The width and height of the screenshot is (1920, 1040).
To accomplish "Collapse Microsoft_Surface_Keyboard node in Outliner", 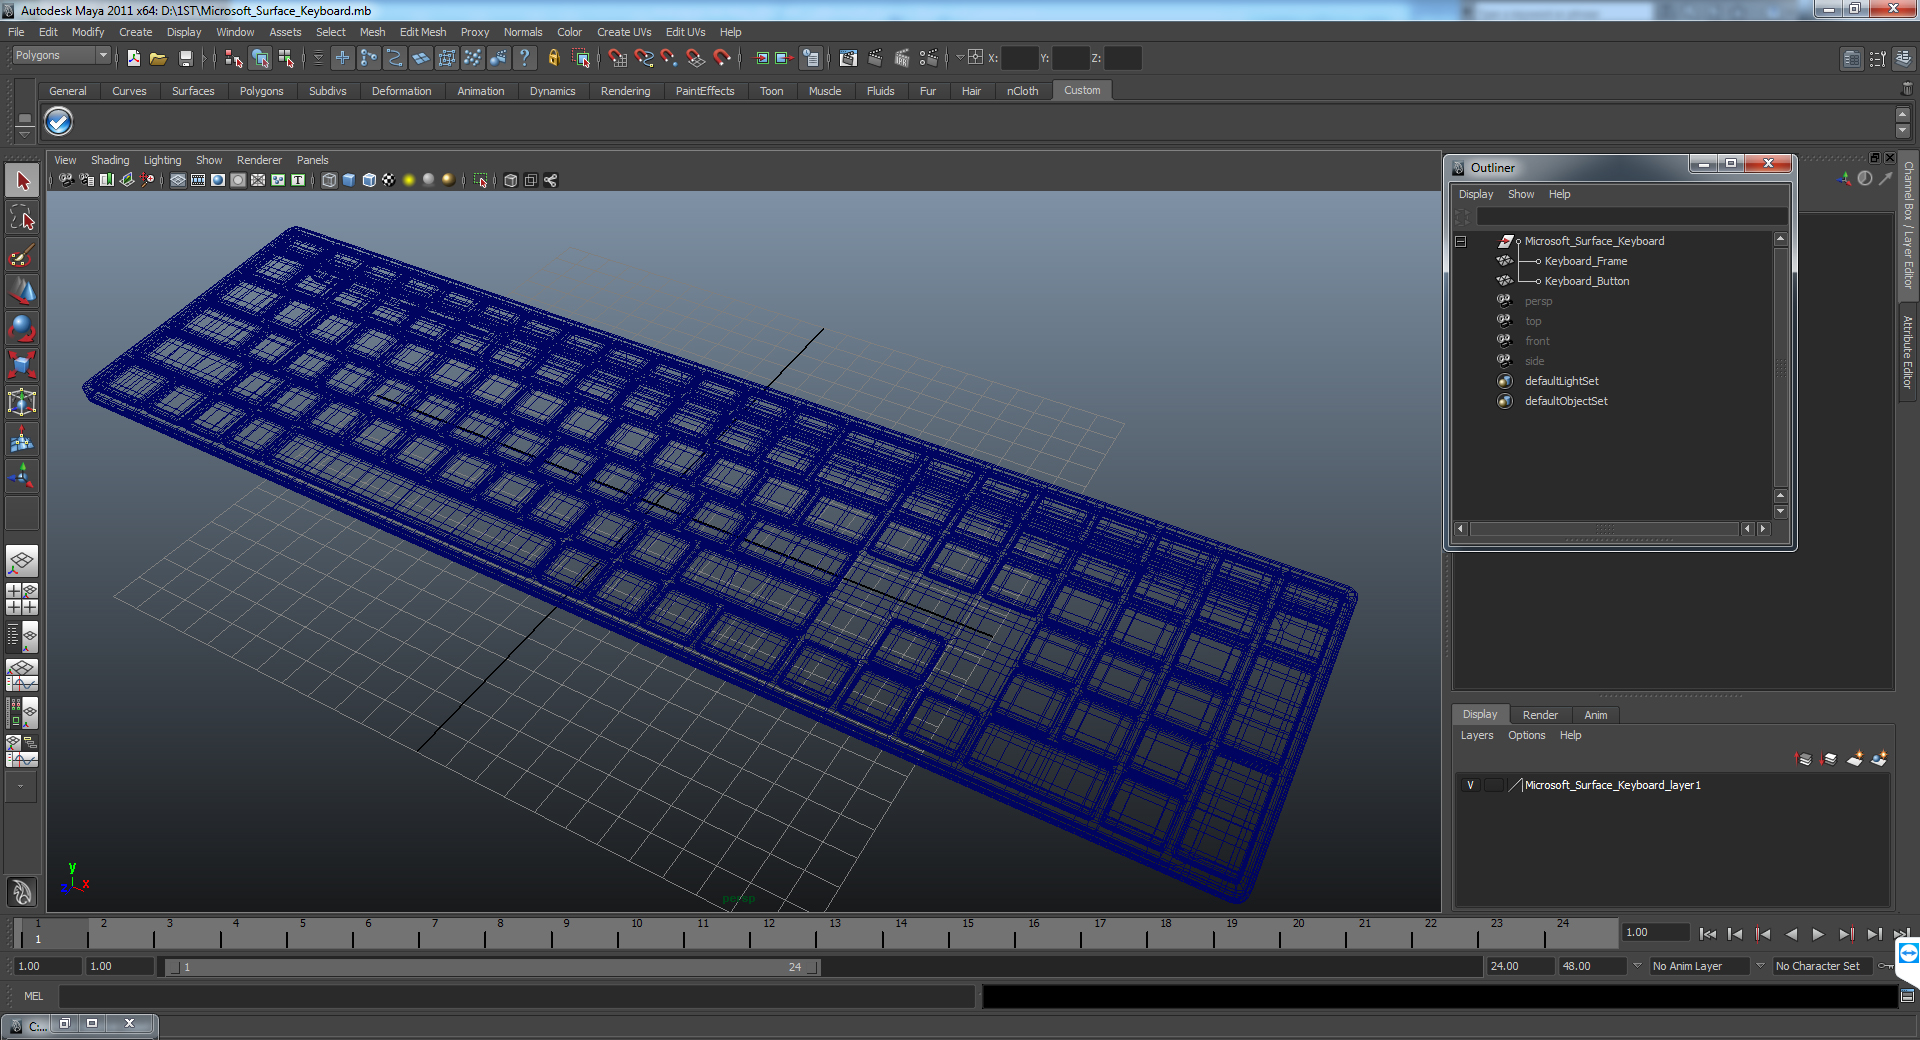I will pyautogui.click(x=1461, y=241).
